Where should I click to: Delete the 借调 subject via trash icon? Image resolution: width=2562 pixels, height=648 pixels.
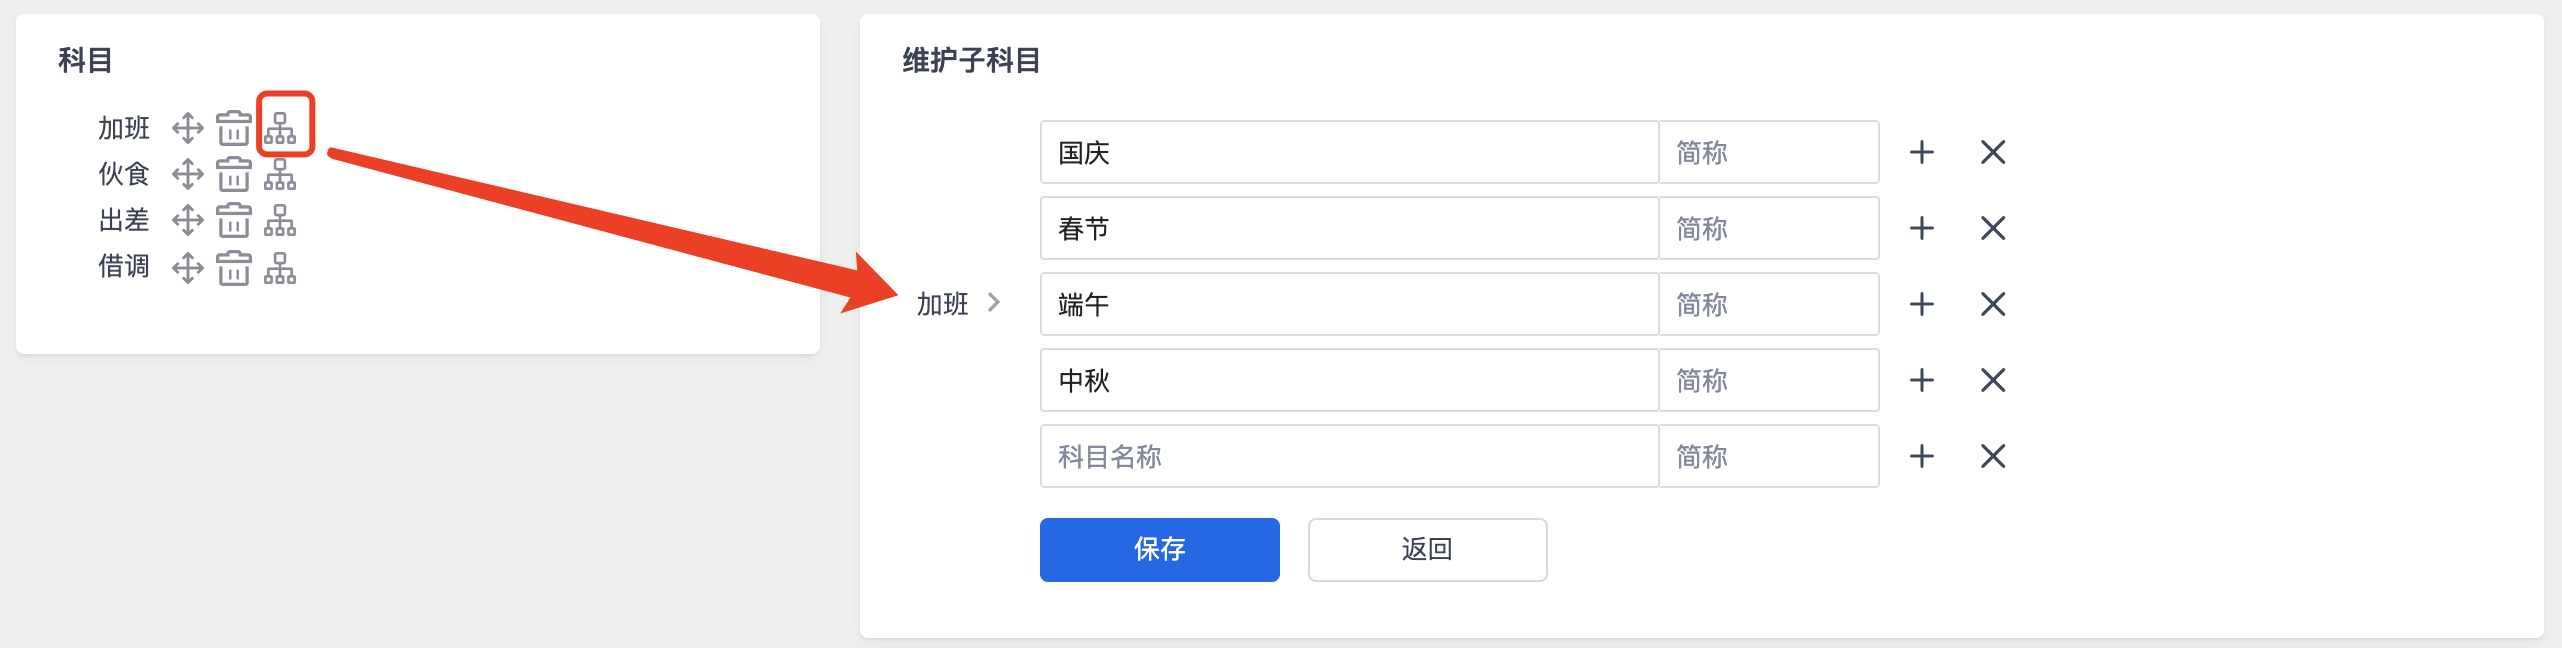tap(234, 267)
